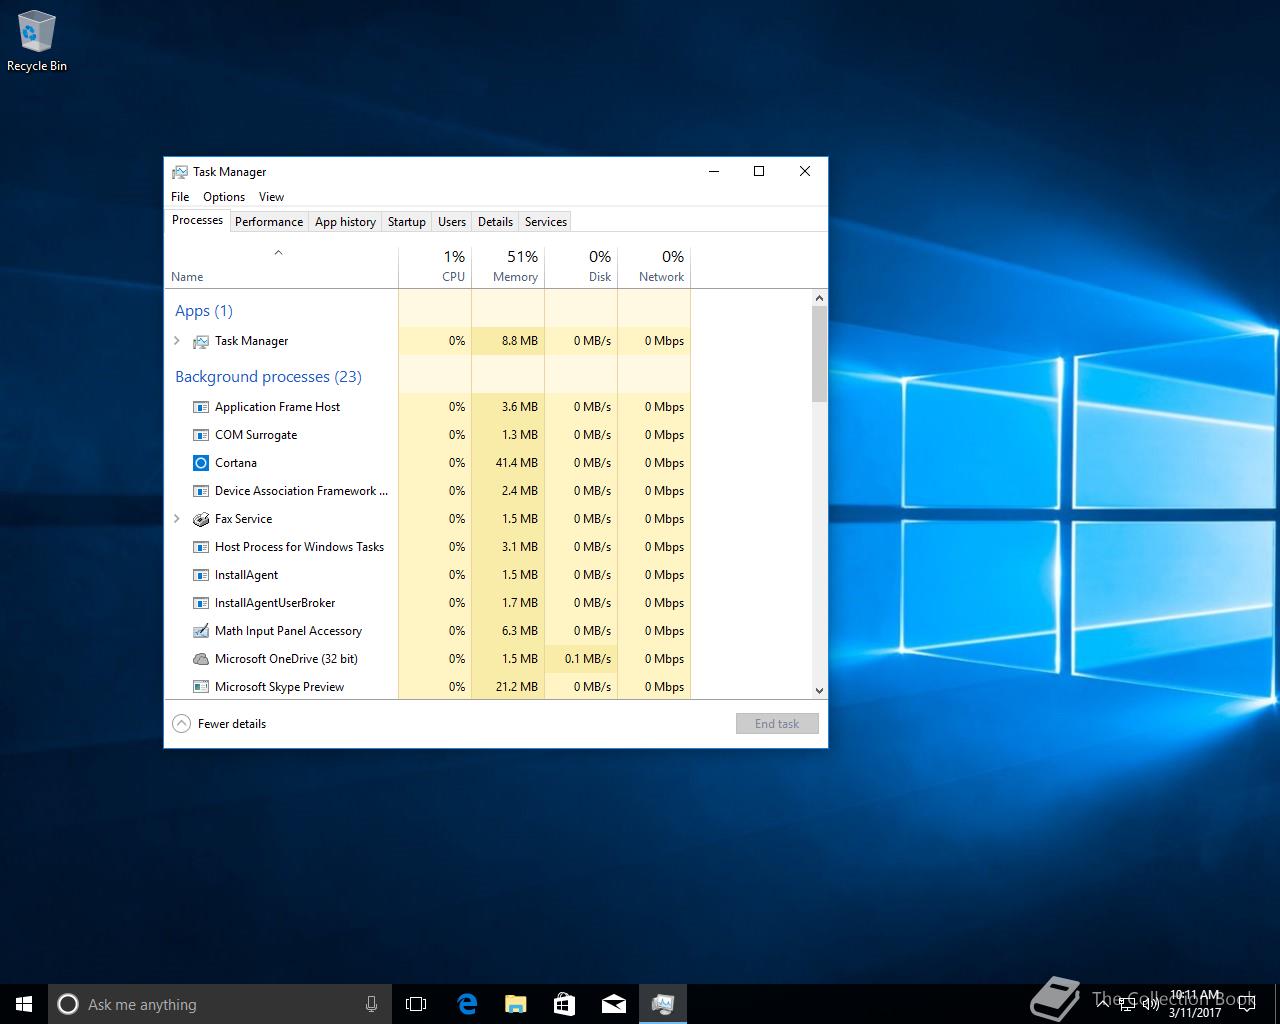Click the Background processes (23) heading
Screen dimensions: 1280x1024
tap(268, 377)
